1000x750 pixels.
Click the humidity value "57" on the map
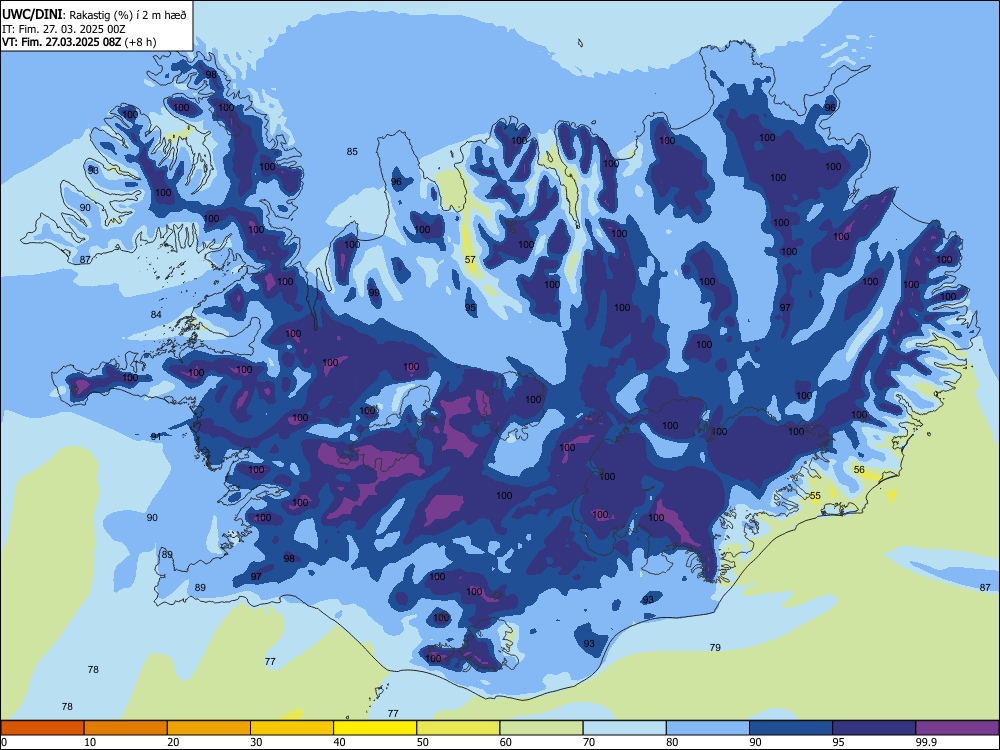click(x=470, y=260)
